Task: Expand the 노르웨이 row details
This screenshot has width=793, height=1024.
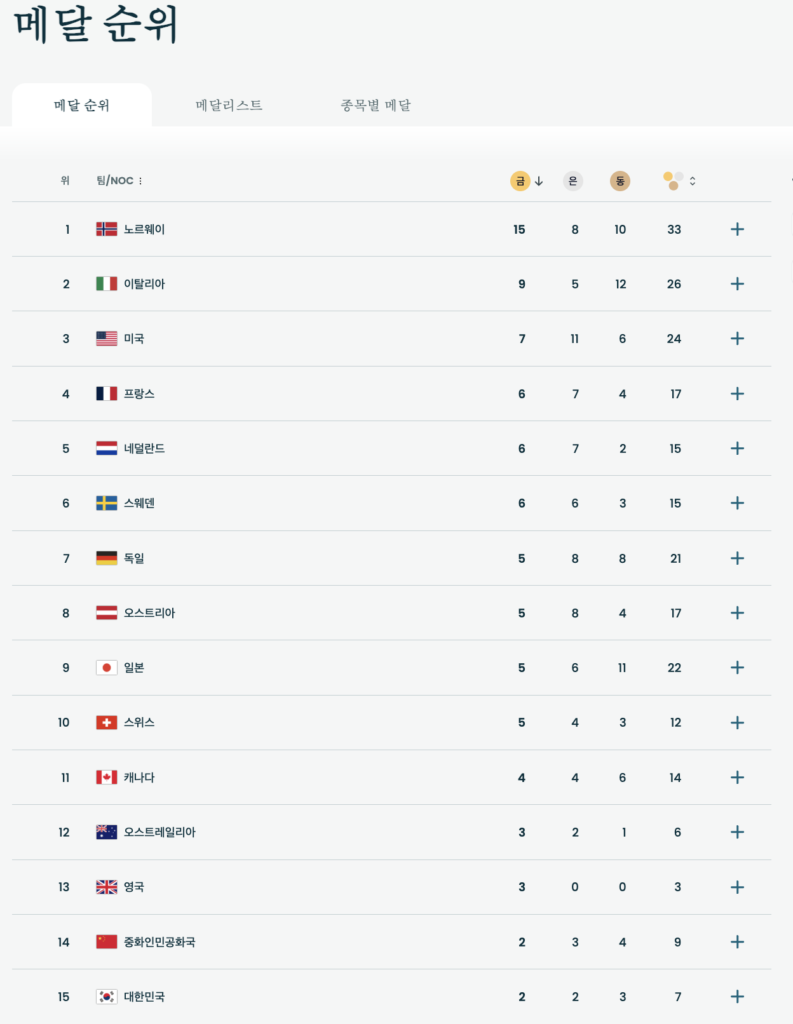Action: [737, 229]
